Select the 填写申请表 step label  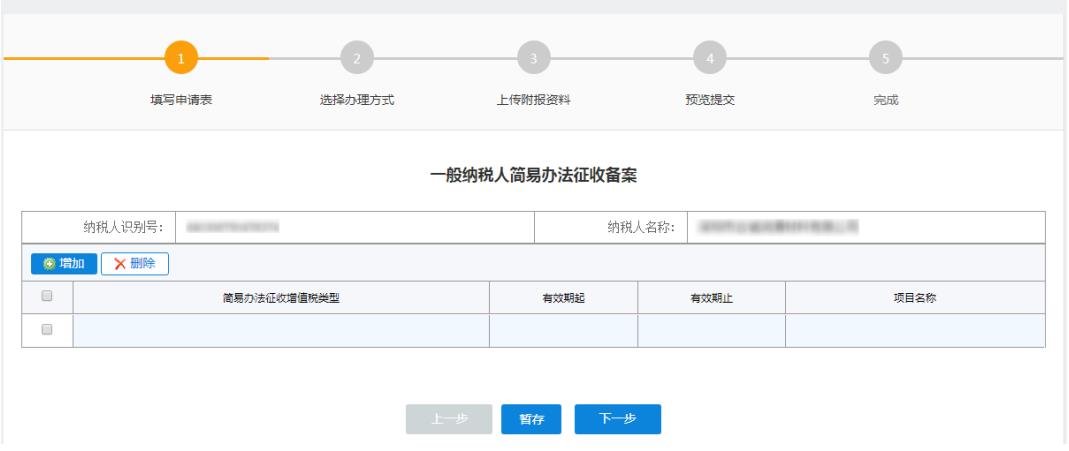pos(180,98)
